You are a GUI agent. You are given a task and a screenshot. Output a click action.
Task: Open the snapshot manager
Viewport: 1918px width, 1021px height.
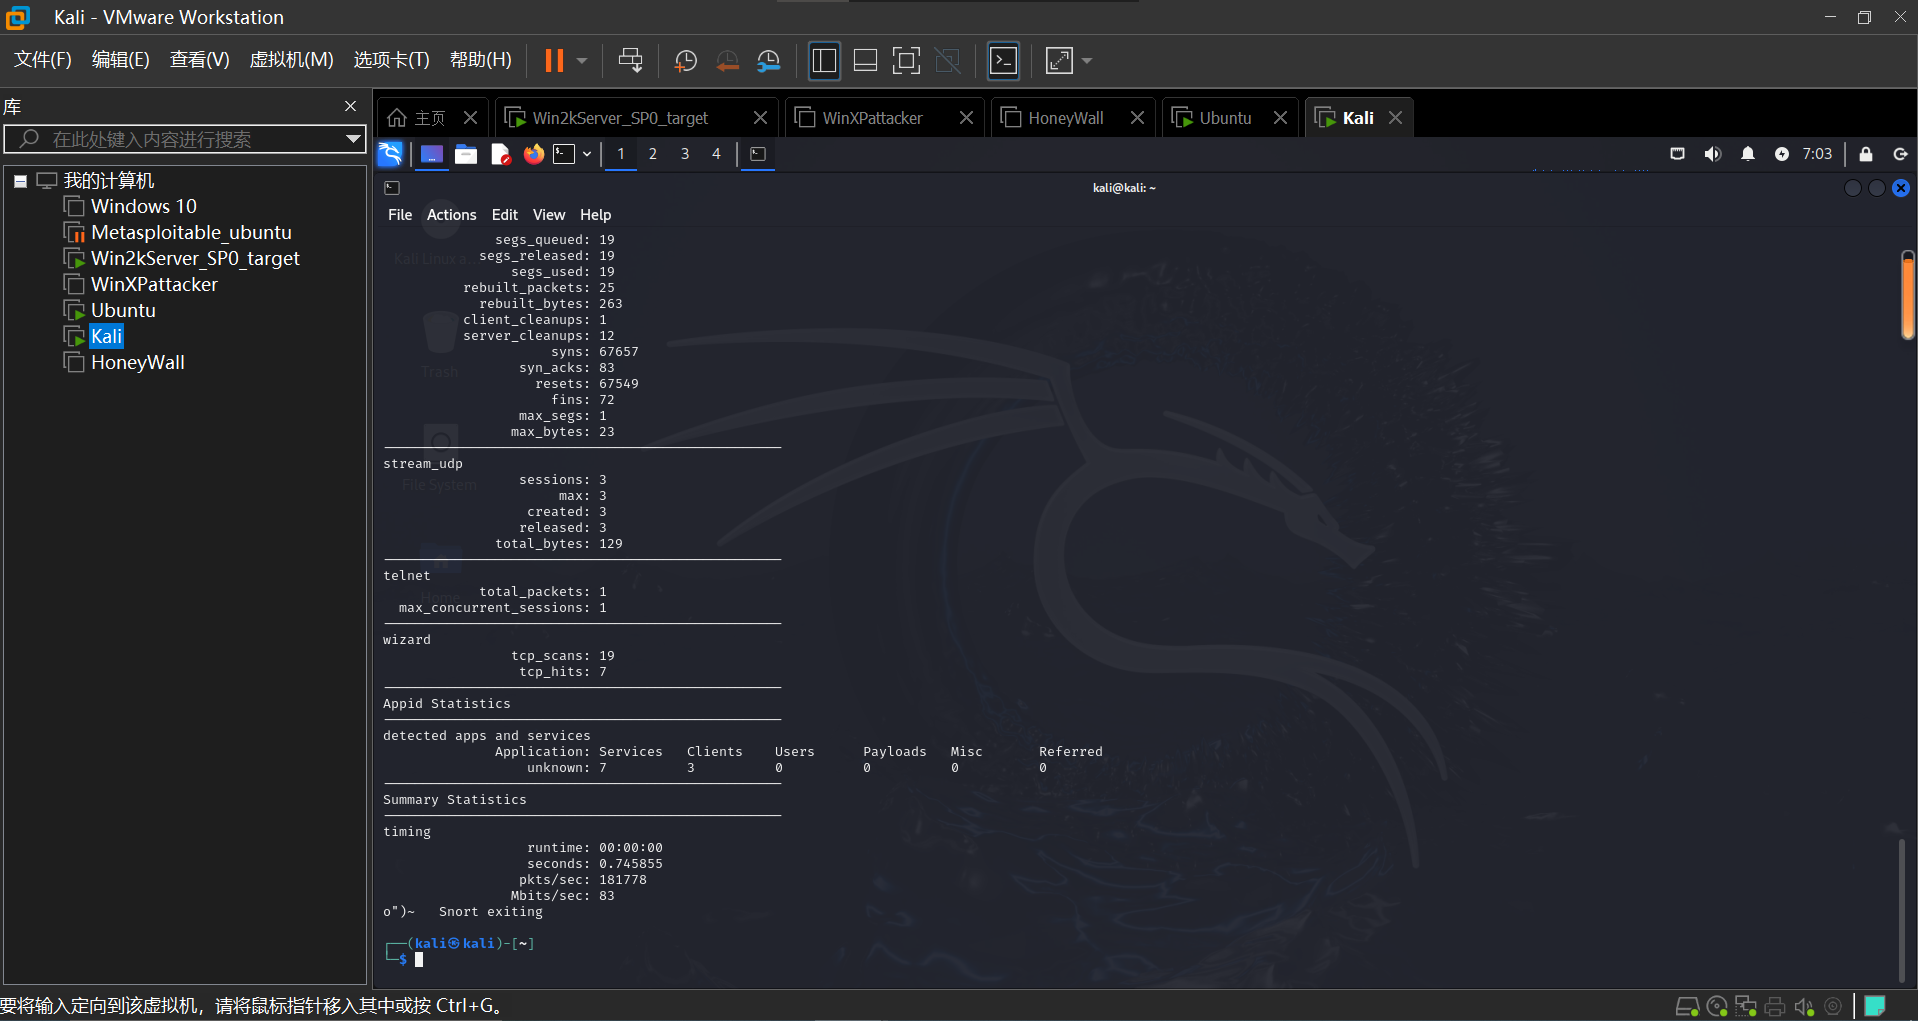[768, 61]
